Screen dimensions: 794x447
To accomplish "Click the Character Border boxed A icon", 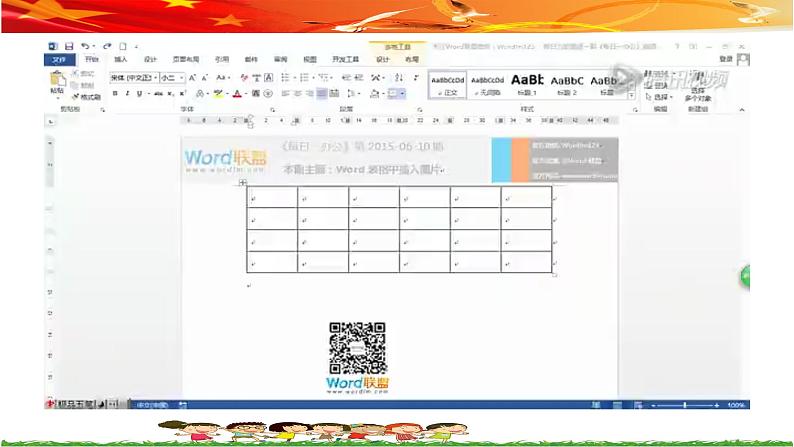I will pos(269,77).
